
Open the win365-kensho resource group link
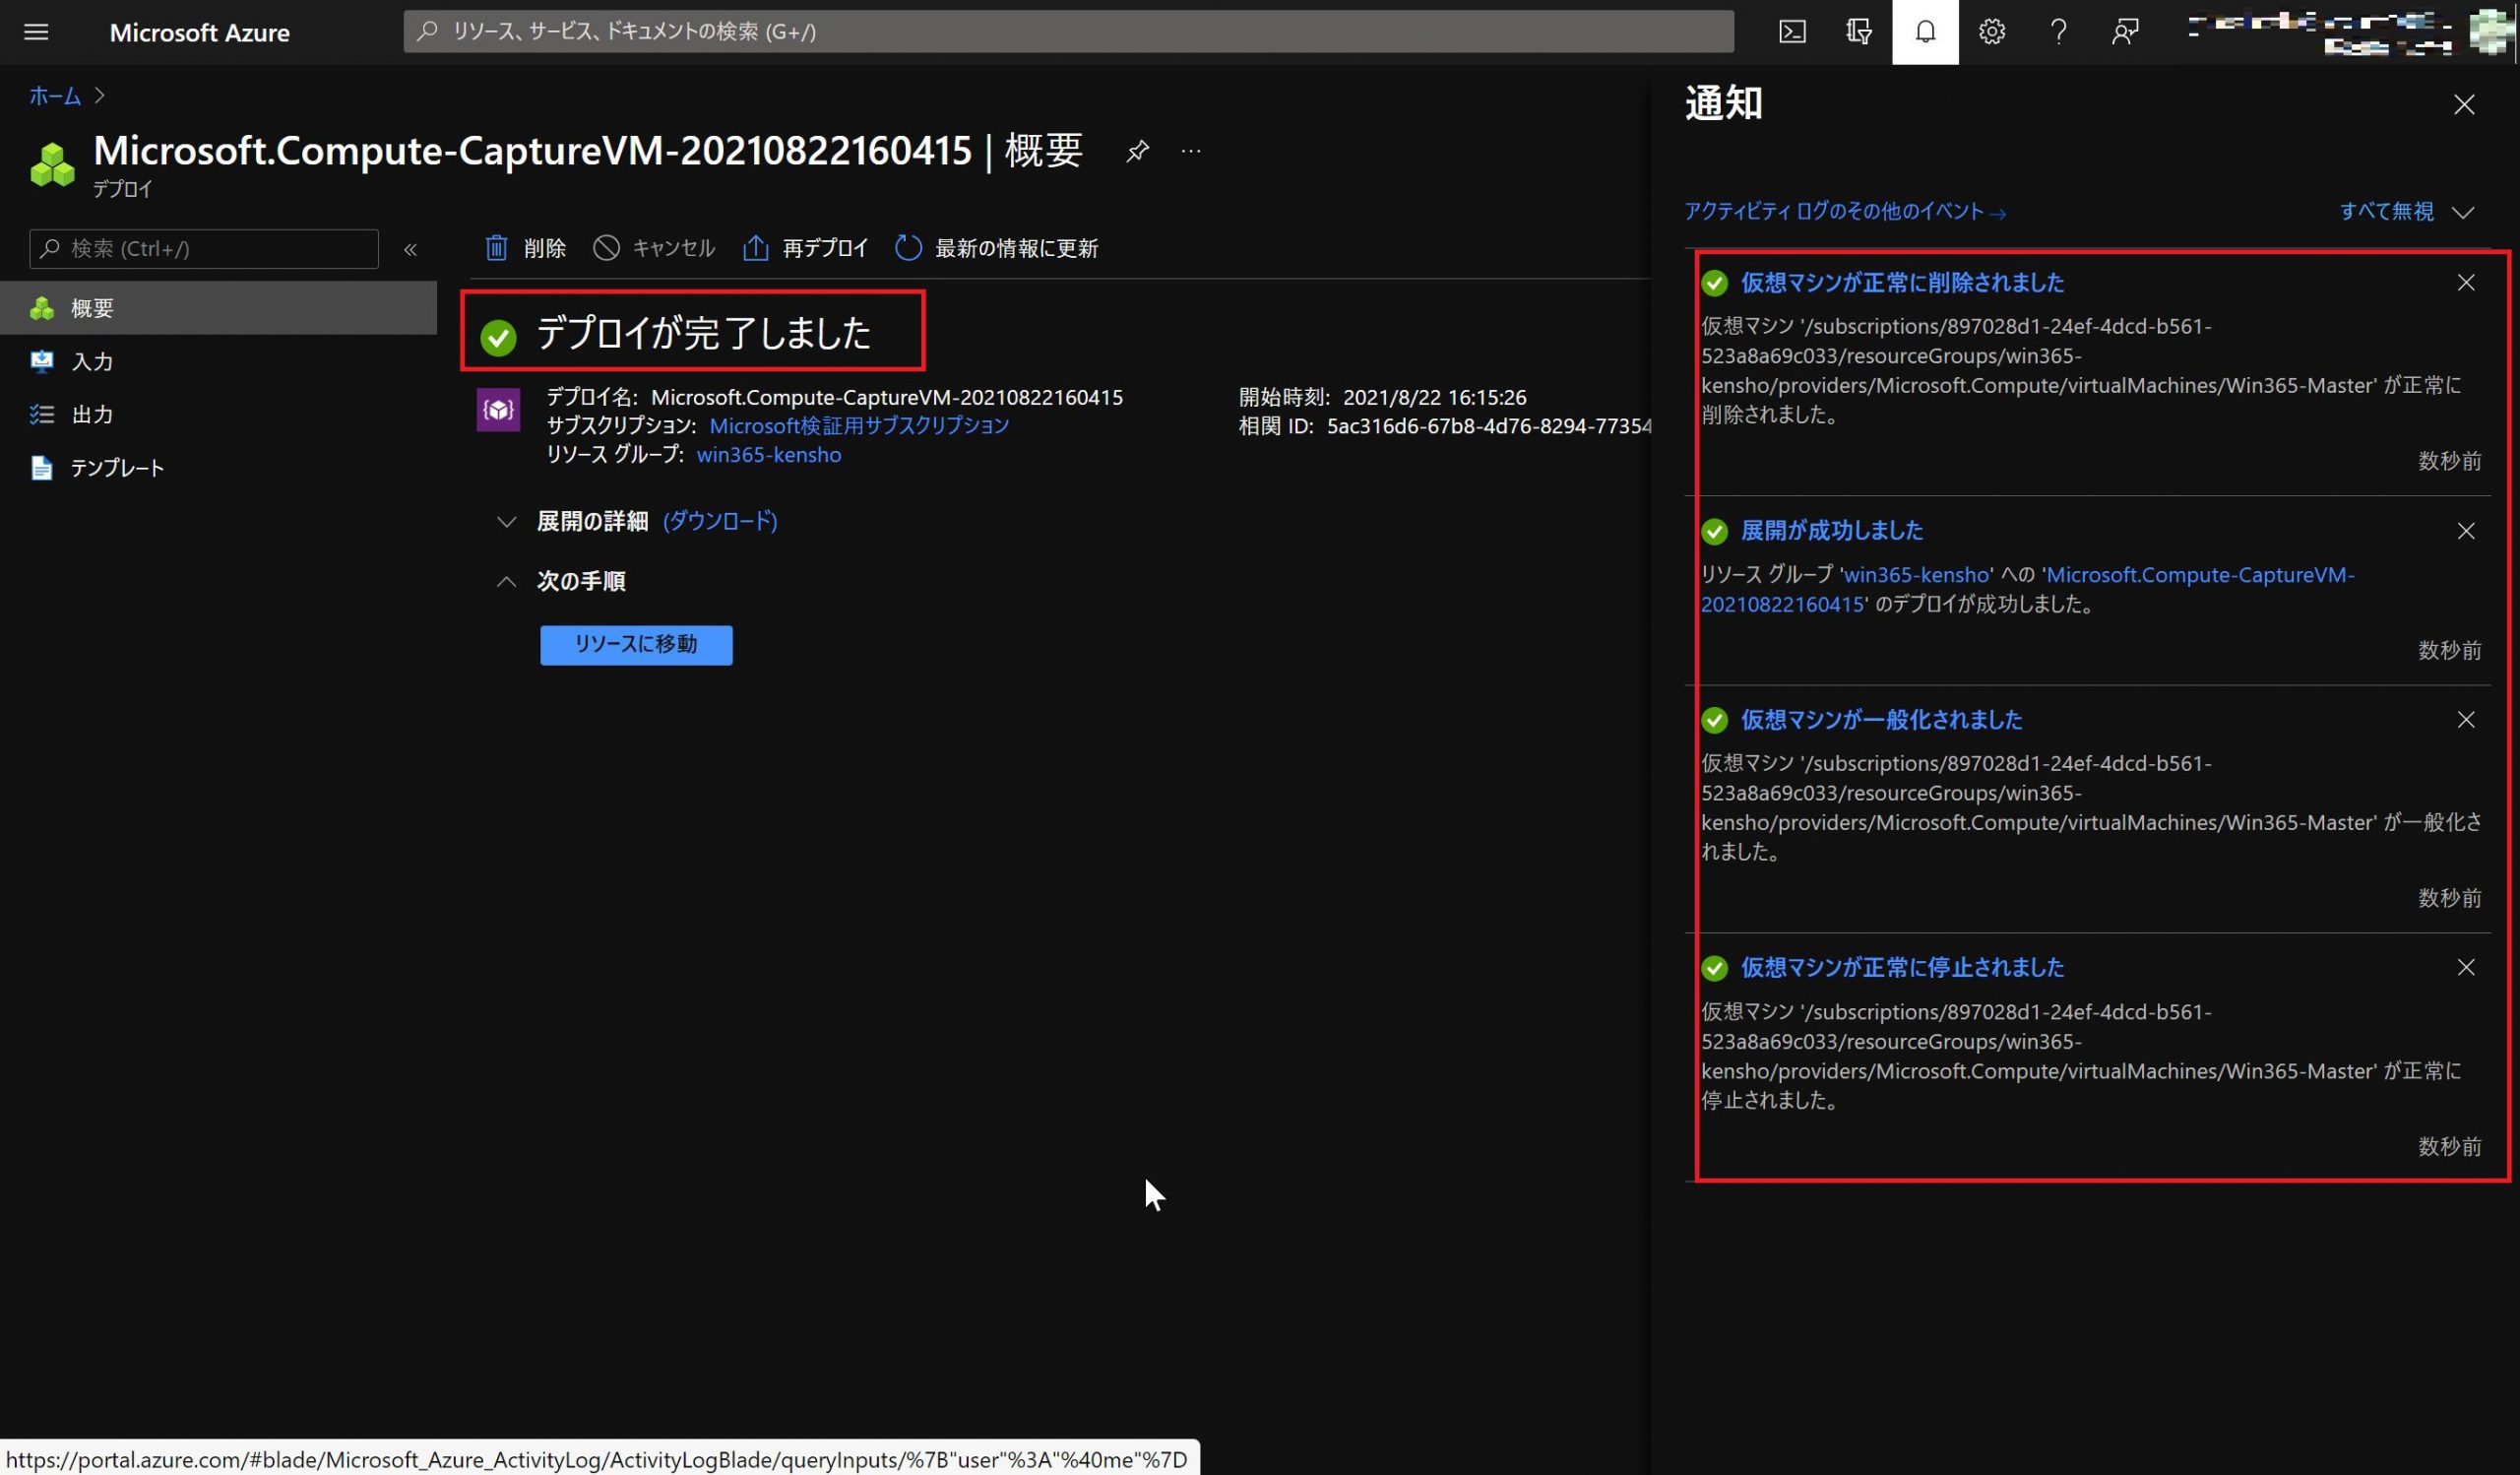point(768,455)
